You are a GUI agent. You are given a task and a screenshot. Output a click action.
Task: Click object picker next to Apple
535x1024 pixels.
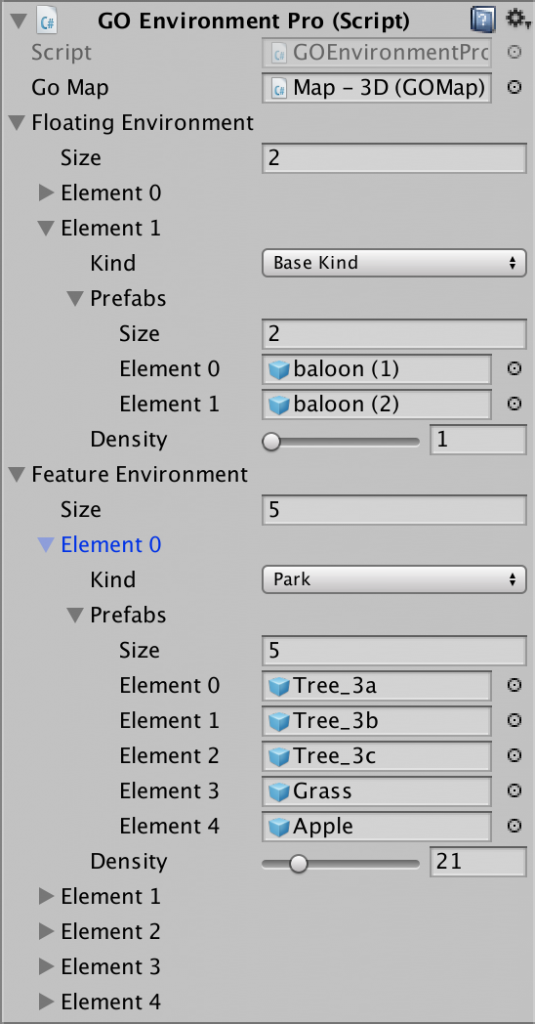[515, 827]
